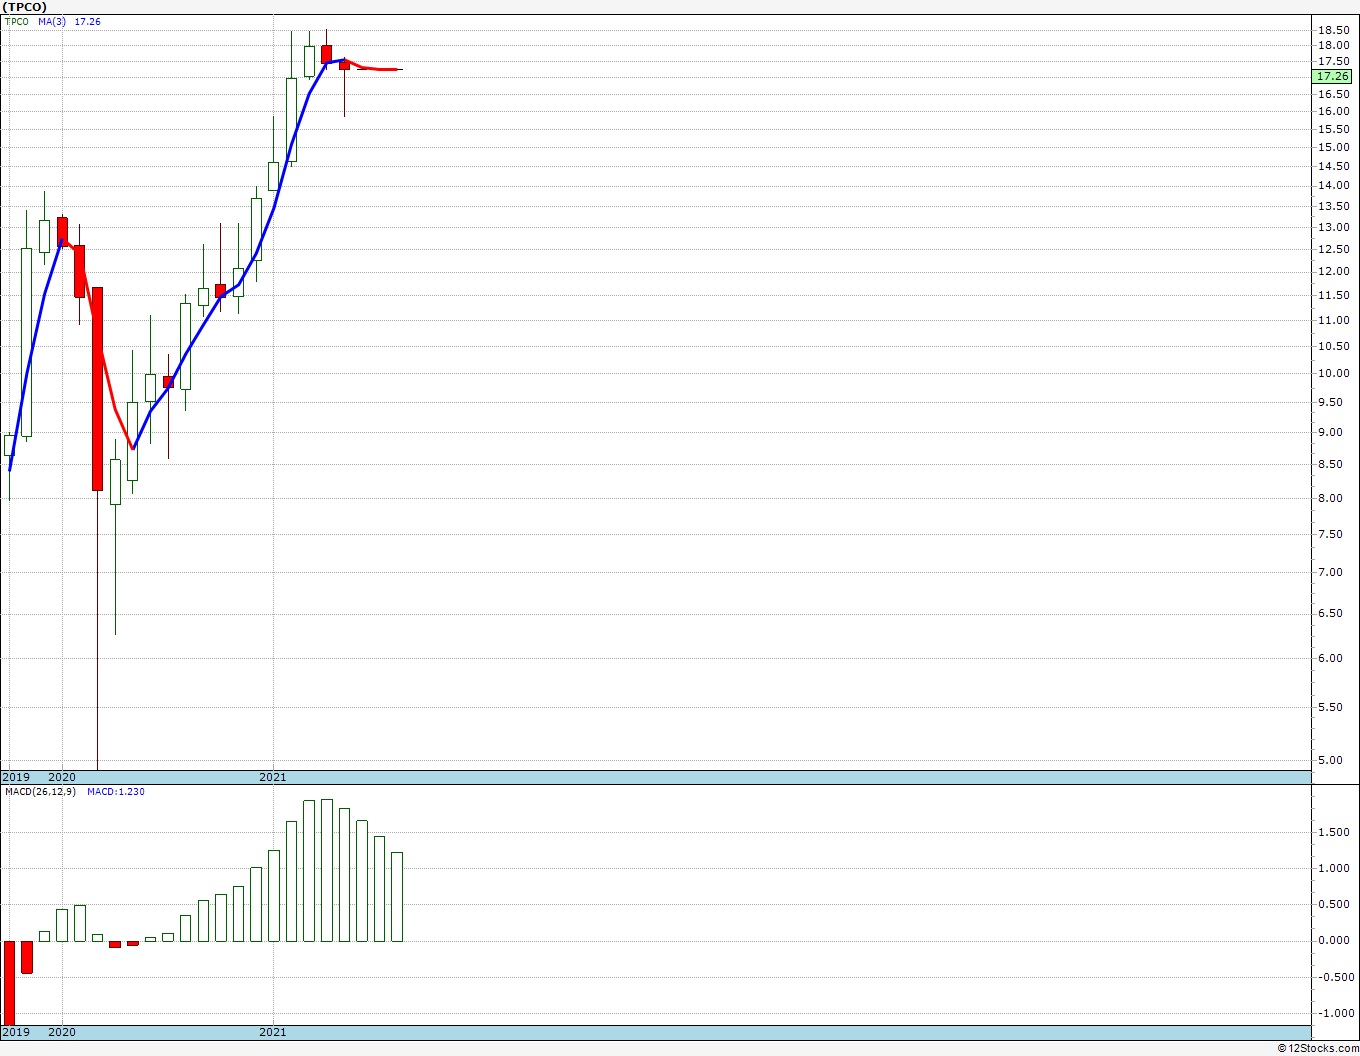Click 2019 on the MACD panel timeline
This screenshot has width=1360, height=1056.
click(15, 1032)
